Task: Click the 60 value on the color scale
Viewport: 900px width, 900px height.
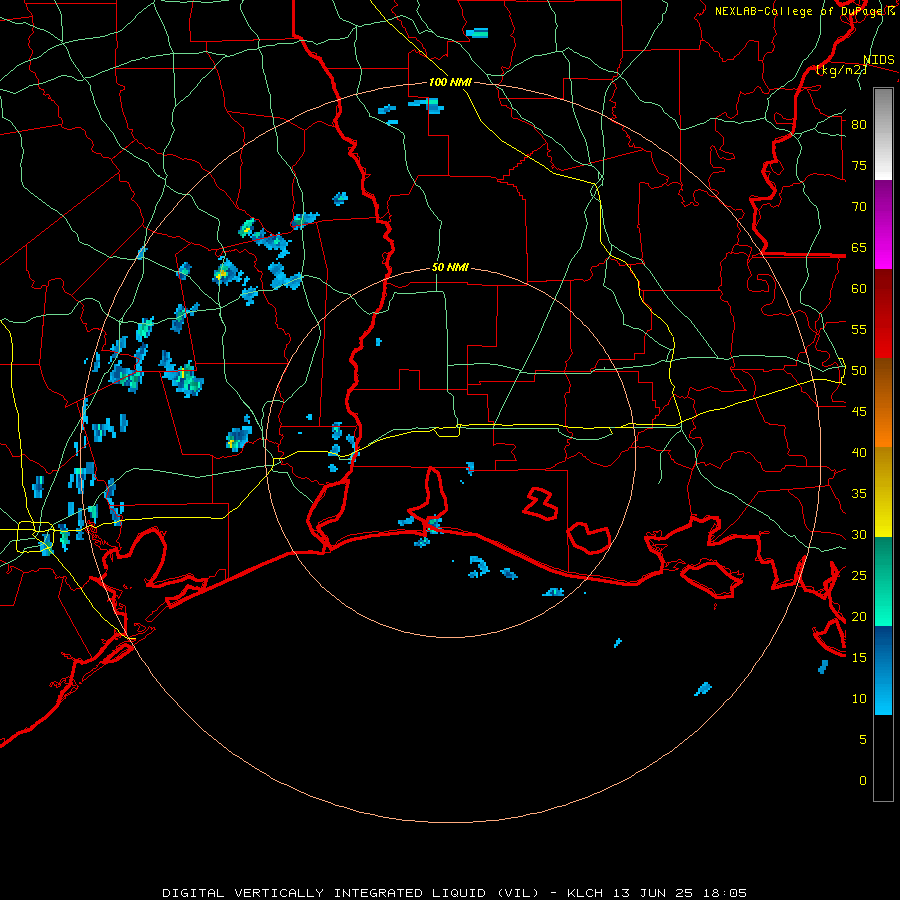Action: pyautogui.click(x=859, y=289)
